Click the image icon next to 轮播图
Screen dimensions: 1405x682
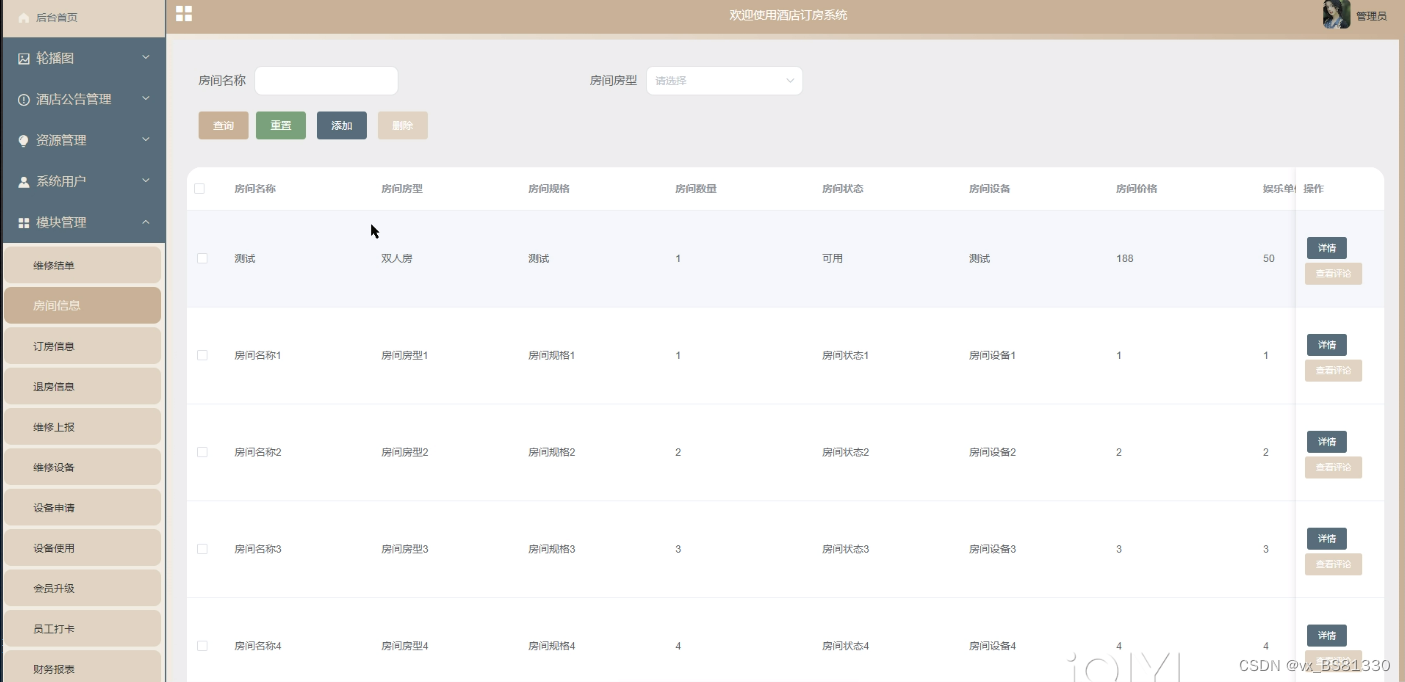coord(24,59)
